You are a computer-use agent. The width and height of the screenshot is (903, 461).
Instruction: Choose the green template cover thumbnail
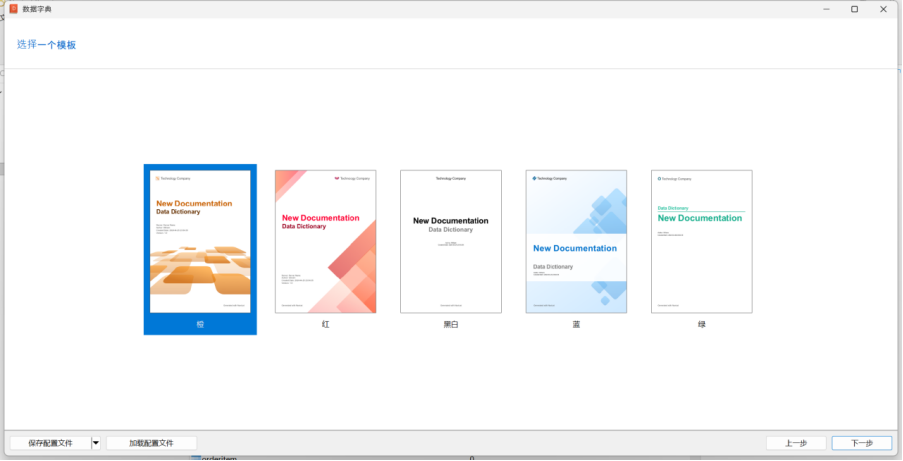click(x=701, y=241)
